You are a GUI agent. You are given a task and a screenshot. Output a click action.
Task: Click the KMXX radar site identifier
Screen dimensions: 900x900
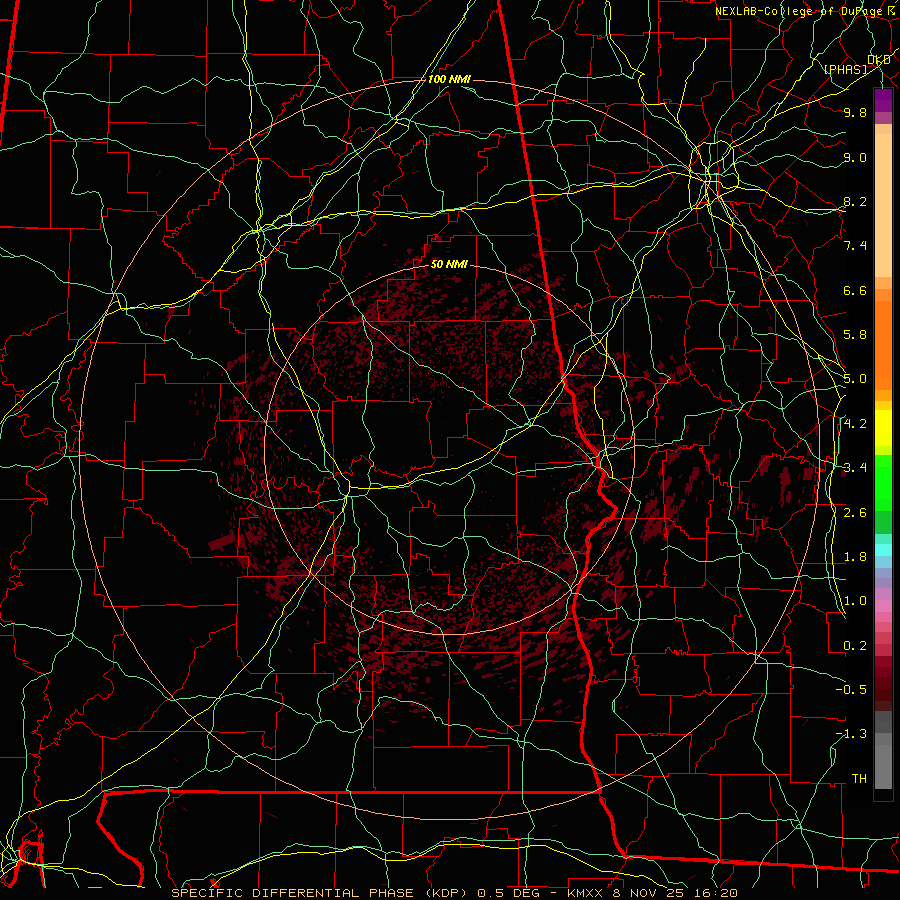tap(585, 893)
